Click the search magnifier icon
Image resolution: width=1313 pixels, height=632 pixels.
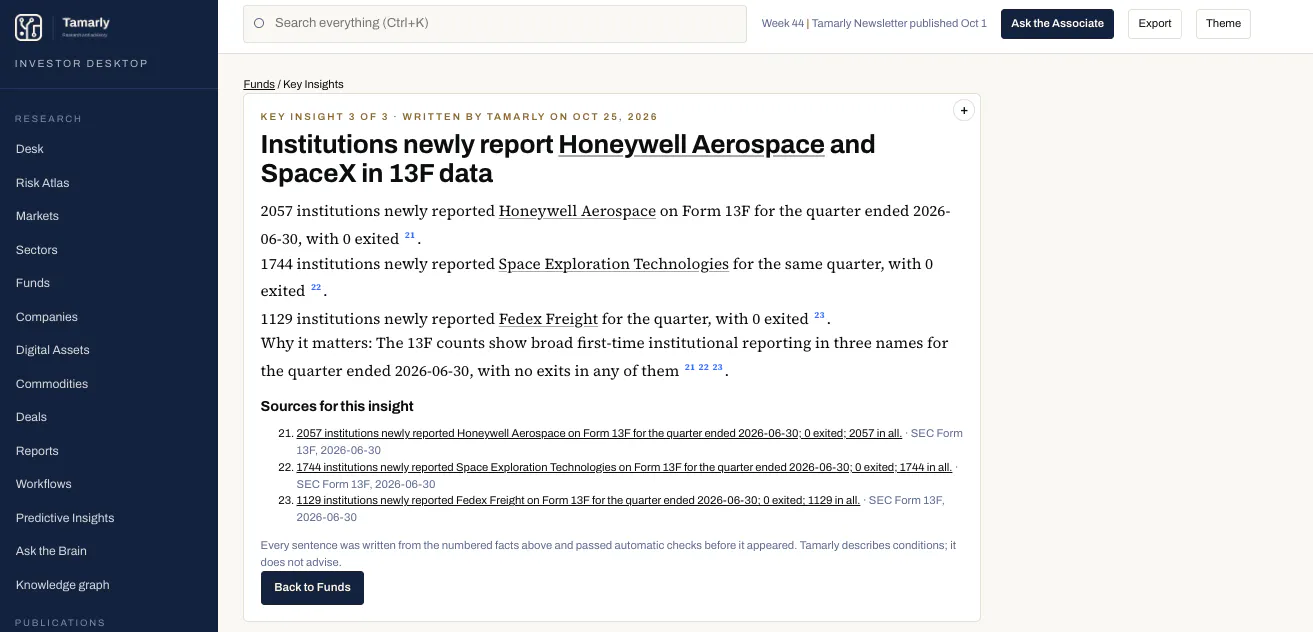[x=259, y=23]
